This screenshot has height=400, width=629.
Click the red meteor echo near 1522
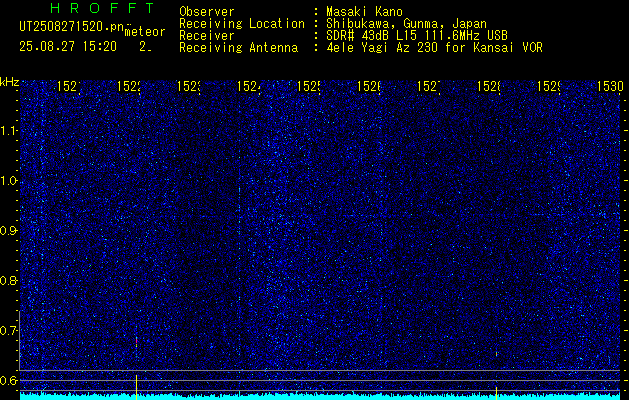pos(136,342)
